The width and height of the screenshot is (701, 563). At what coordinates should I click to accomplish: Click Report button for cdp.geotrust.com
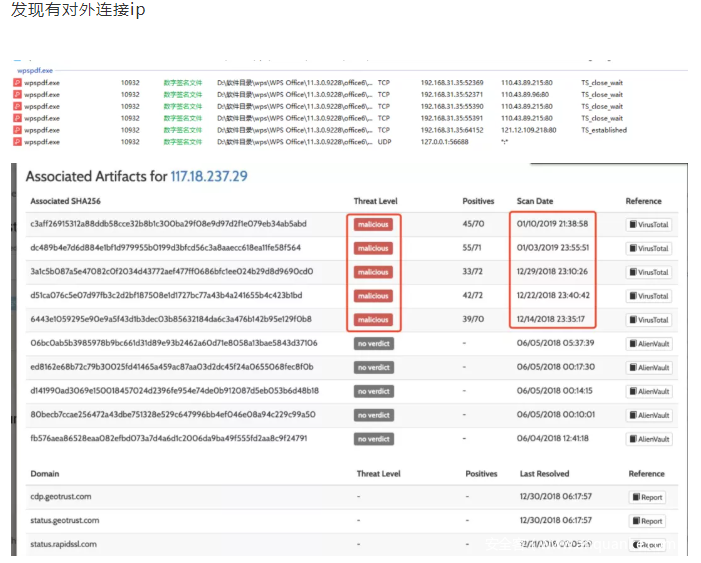[x=647, y=497]
